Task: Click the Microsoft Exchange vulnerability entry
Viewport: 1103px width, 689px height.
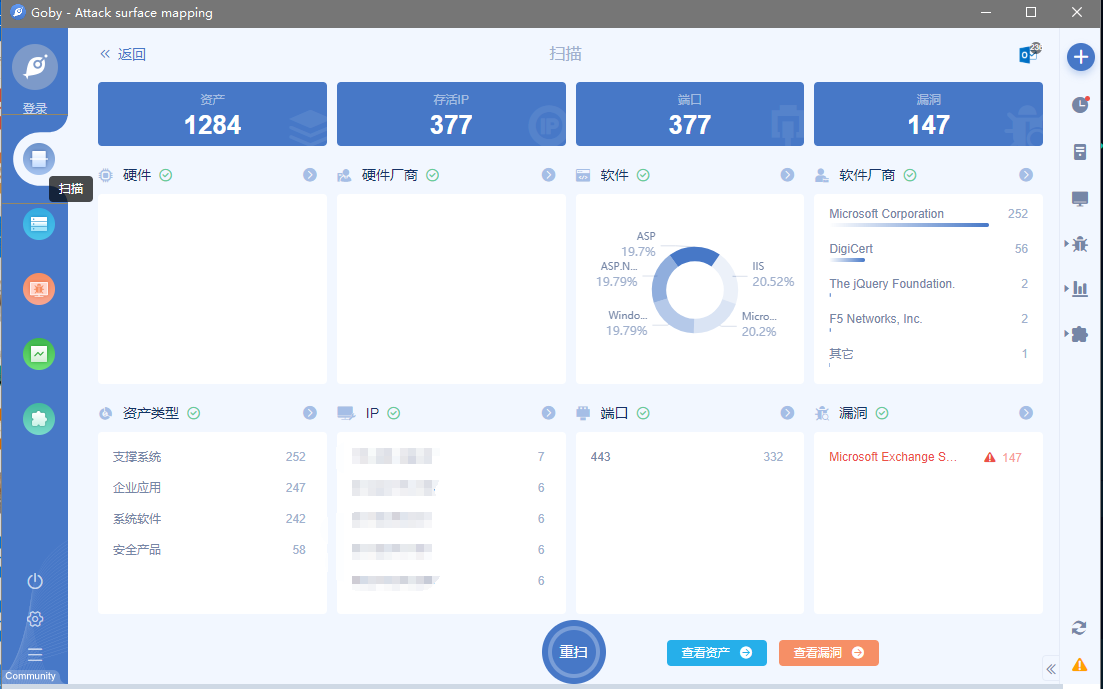Action: [x=893, y=457]
